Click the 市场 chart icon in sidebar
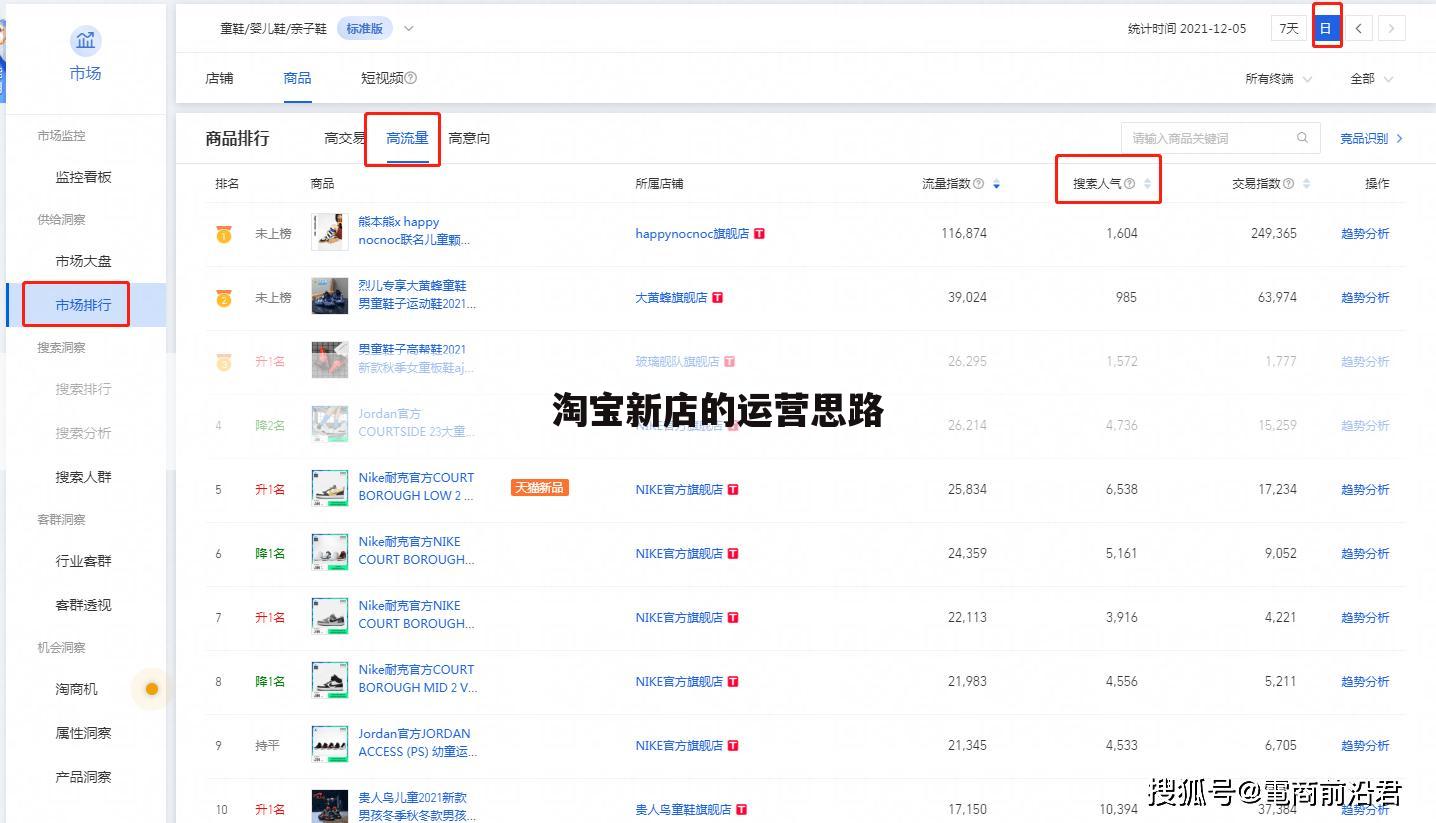The width and height of the screenshot is (1436, 823). click(85, 41)
